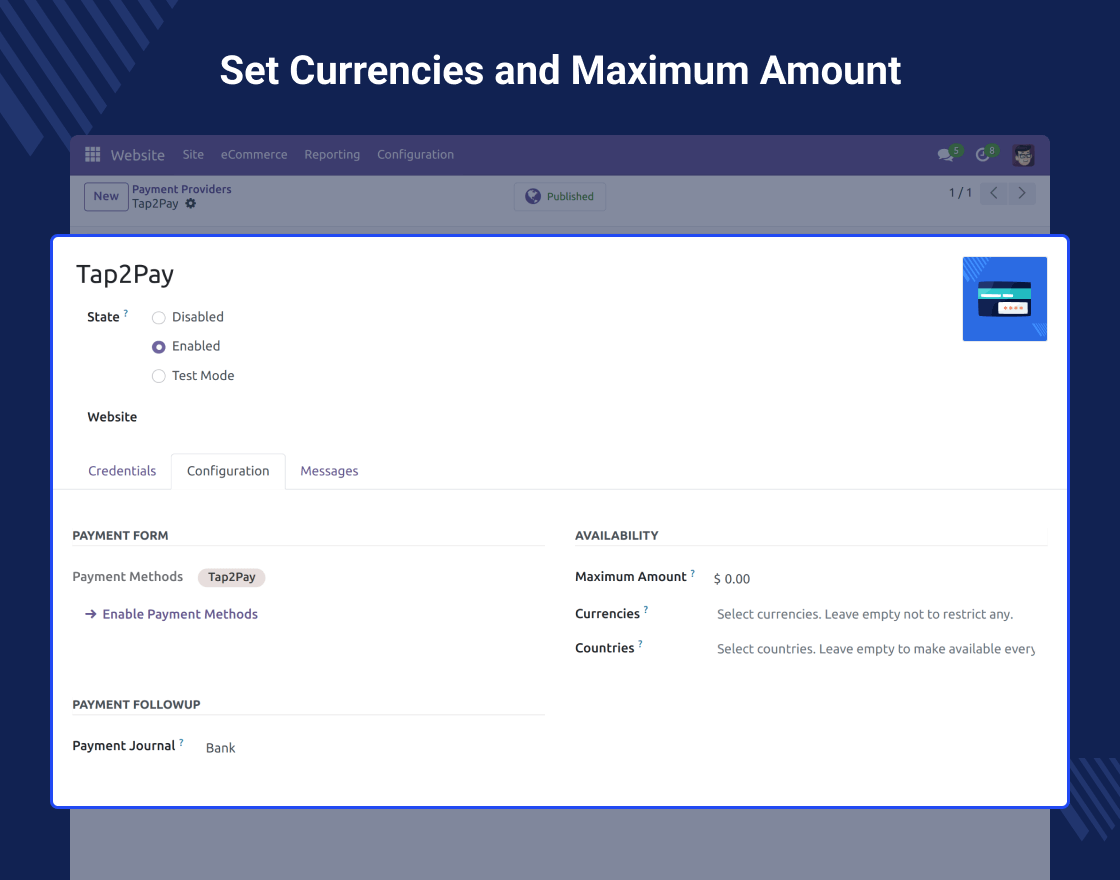The width and height of the screenshot is (1120, 880).
Task: Click Enable Payment Methods link
Action: pos(180,614)
